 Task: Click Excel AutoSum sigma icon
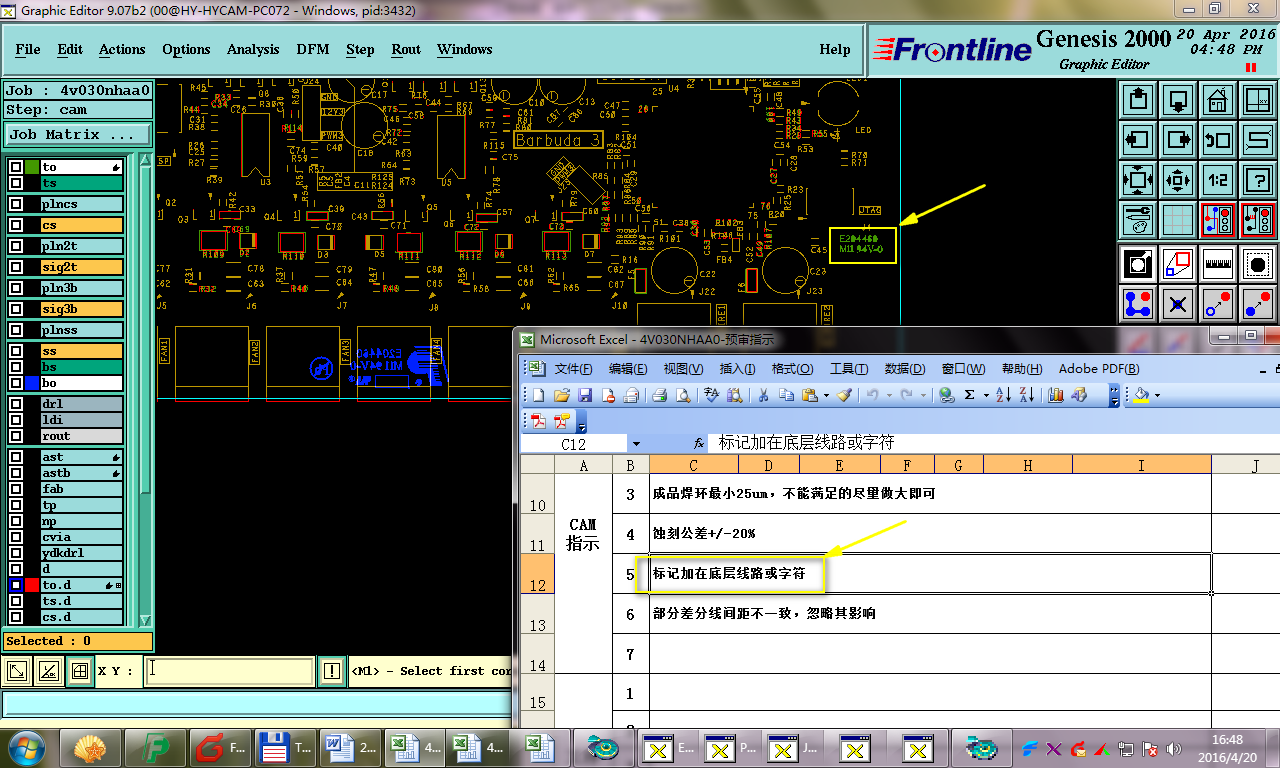[x=969, y=395]
